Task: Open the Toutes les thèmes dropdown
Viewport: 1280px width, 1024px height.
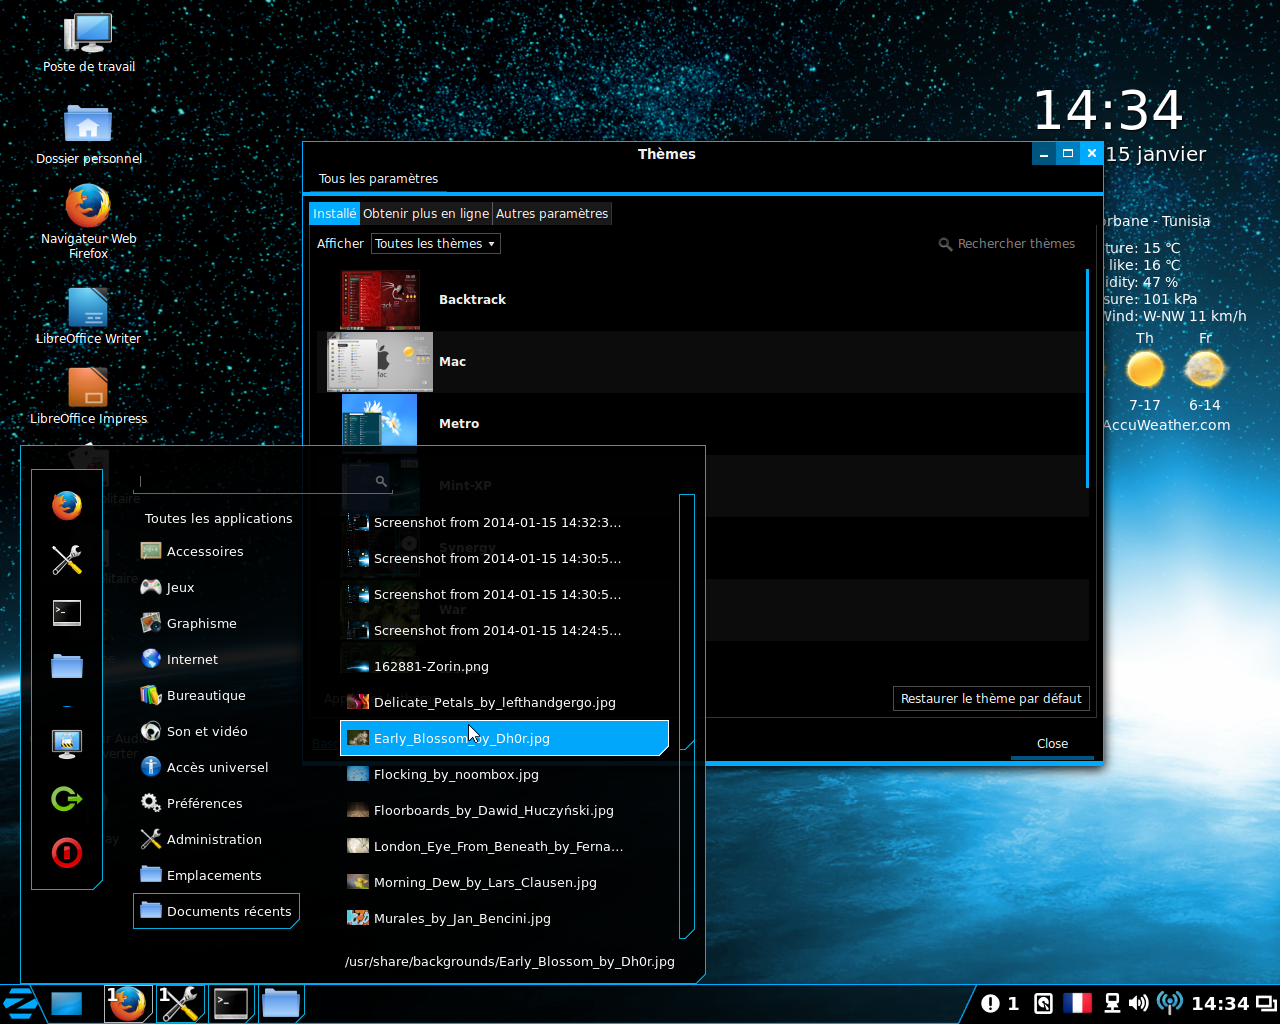Action: [436, 244]
